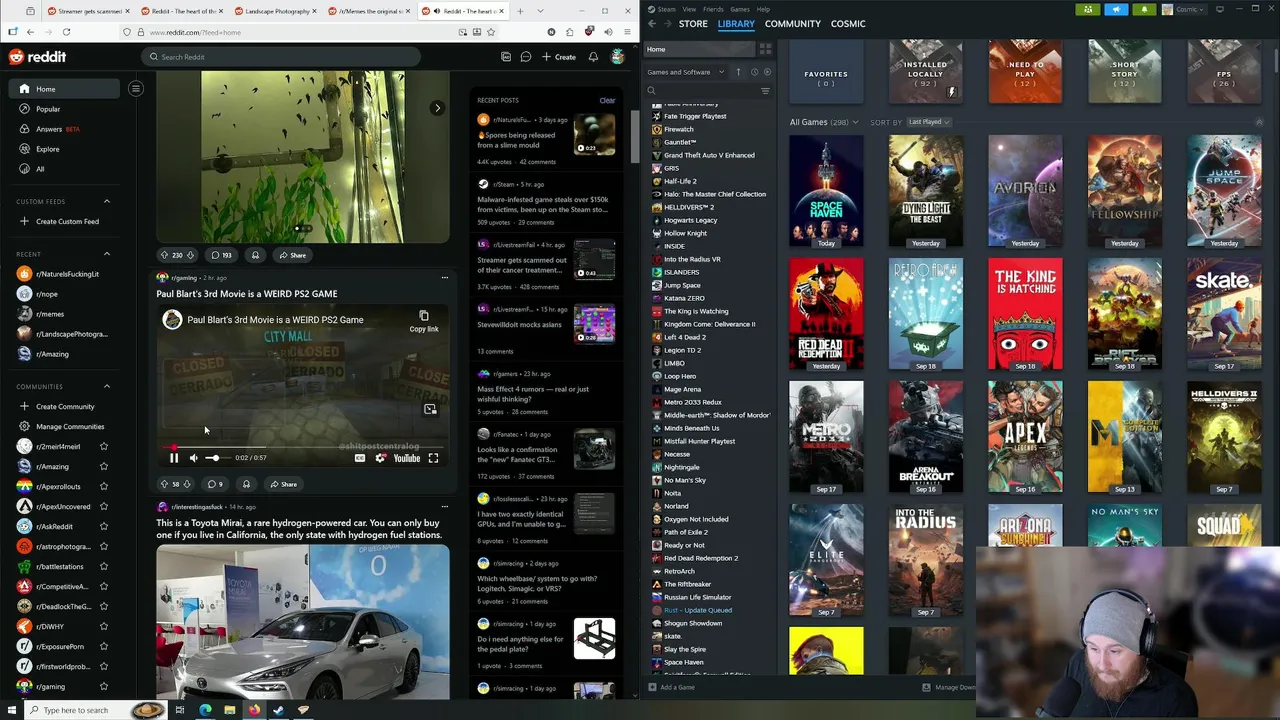Expand Games and Software filter dropdown

coord(686,72)
